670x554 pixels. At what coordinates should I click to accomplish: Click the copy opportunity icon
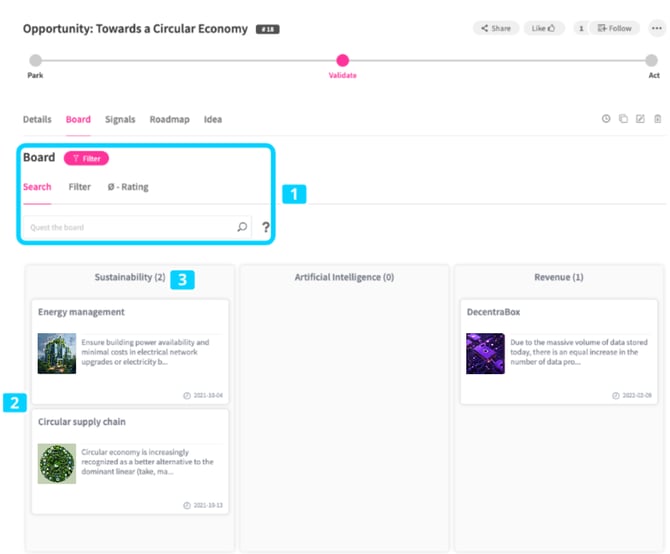point(623,119)
